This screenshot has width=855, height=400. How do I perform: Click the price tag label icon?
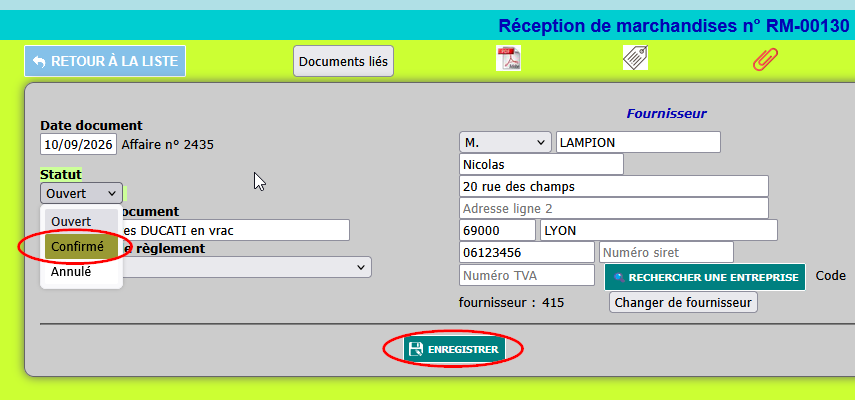(635, 58)
